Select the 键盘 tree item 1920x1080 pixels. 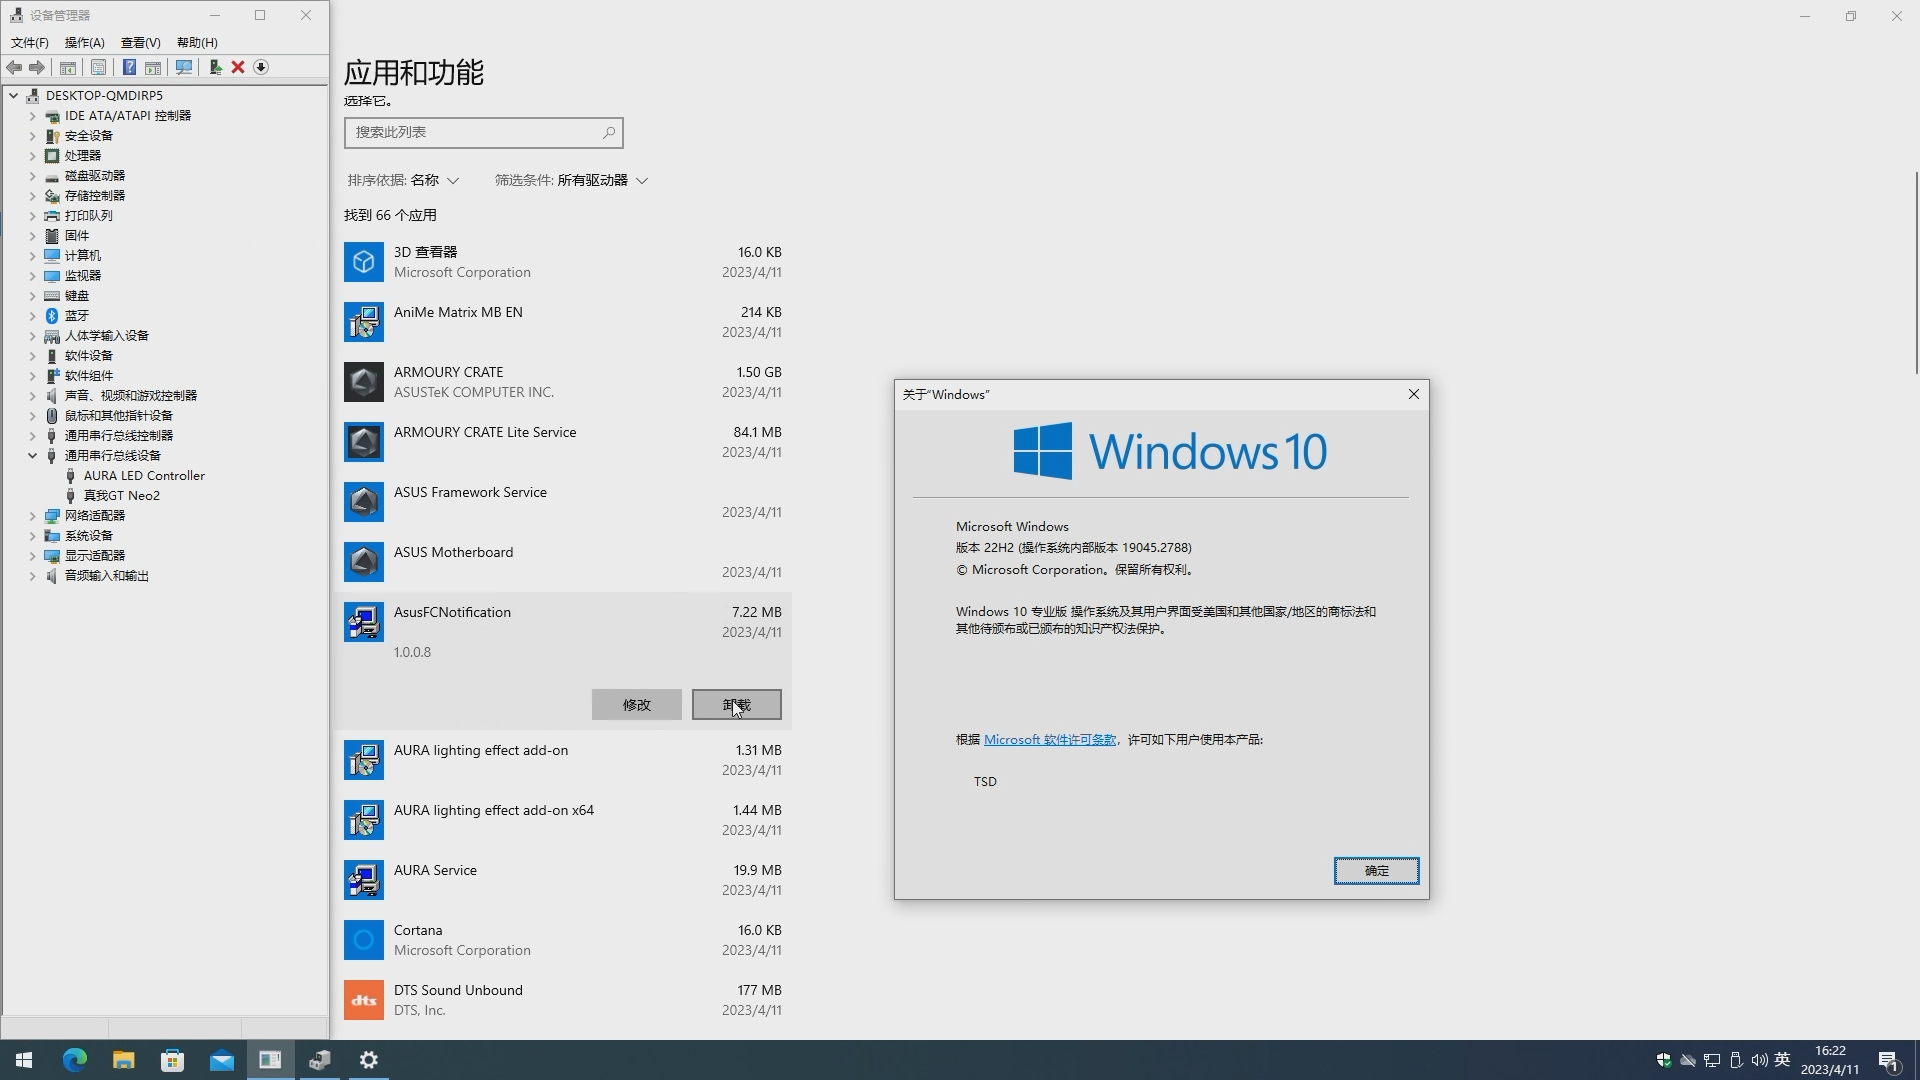(77, 296)
